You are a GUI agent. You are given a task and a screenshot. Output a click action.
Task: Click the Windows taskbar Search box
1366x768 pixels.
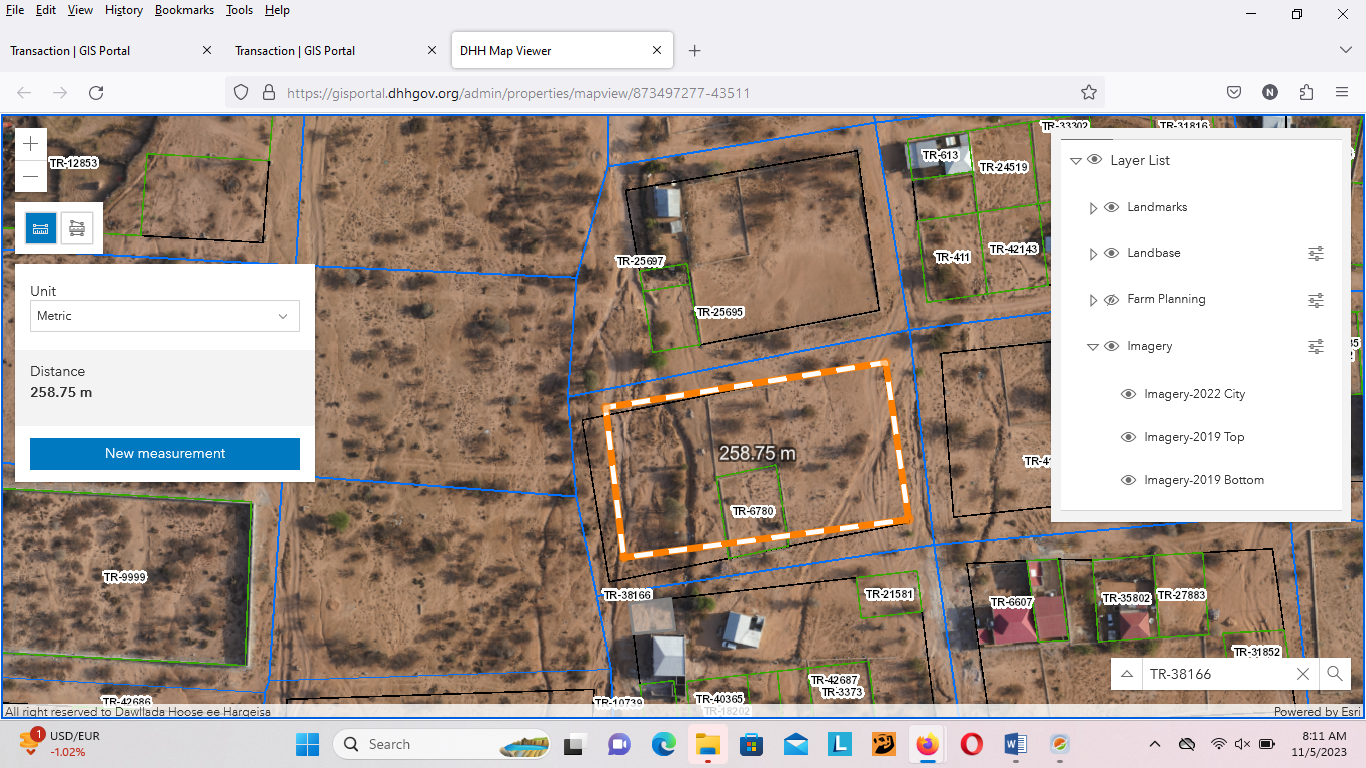(441, 744)
